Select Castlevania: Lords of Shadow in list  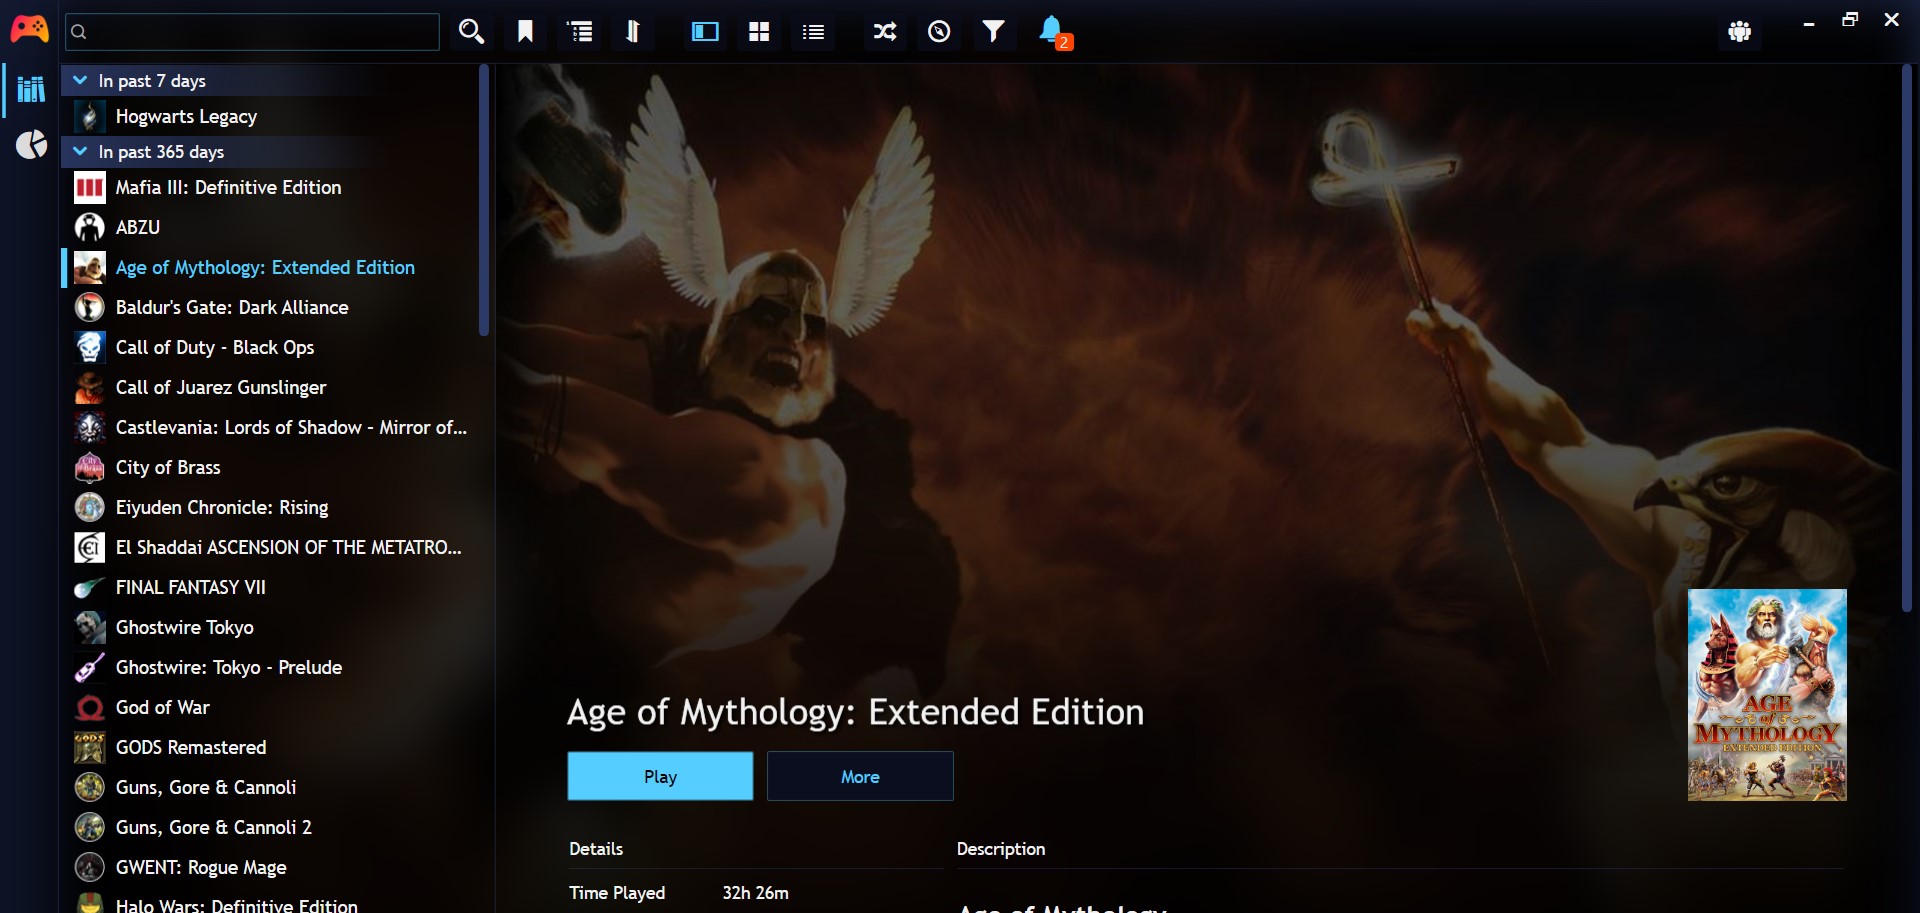coord(270,427)
